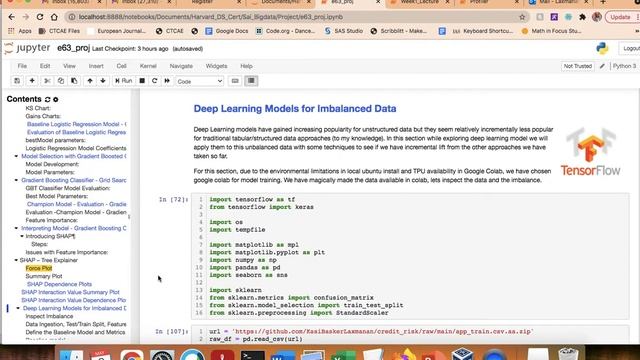
Task: Switch to the Week1_Lecture browser tab
Action: [x=420, y=2]
